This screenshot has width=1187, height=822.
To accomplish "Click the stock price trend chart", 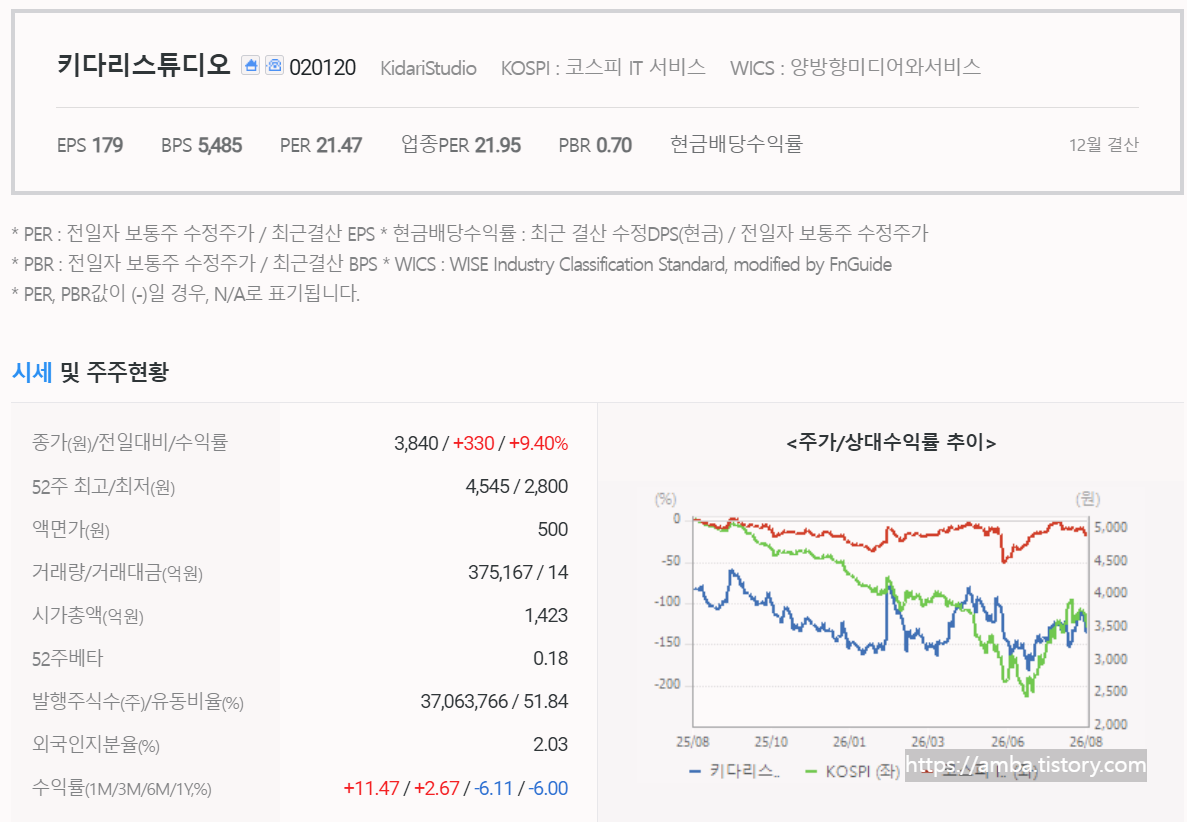I will point(890,622).
